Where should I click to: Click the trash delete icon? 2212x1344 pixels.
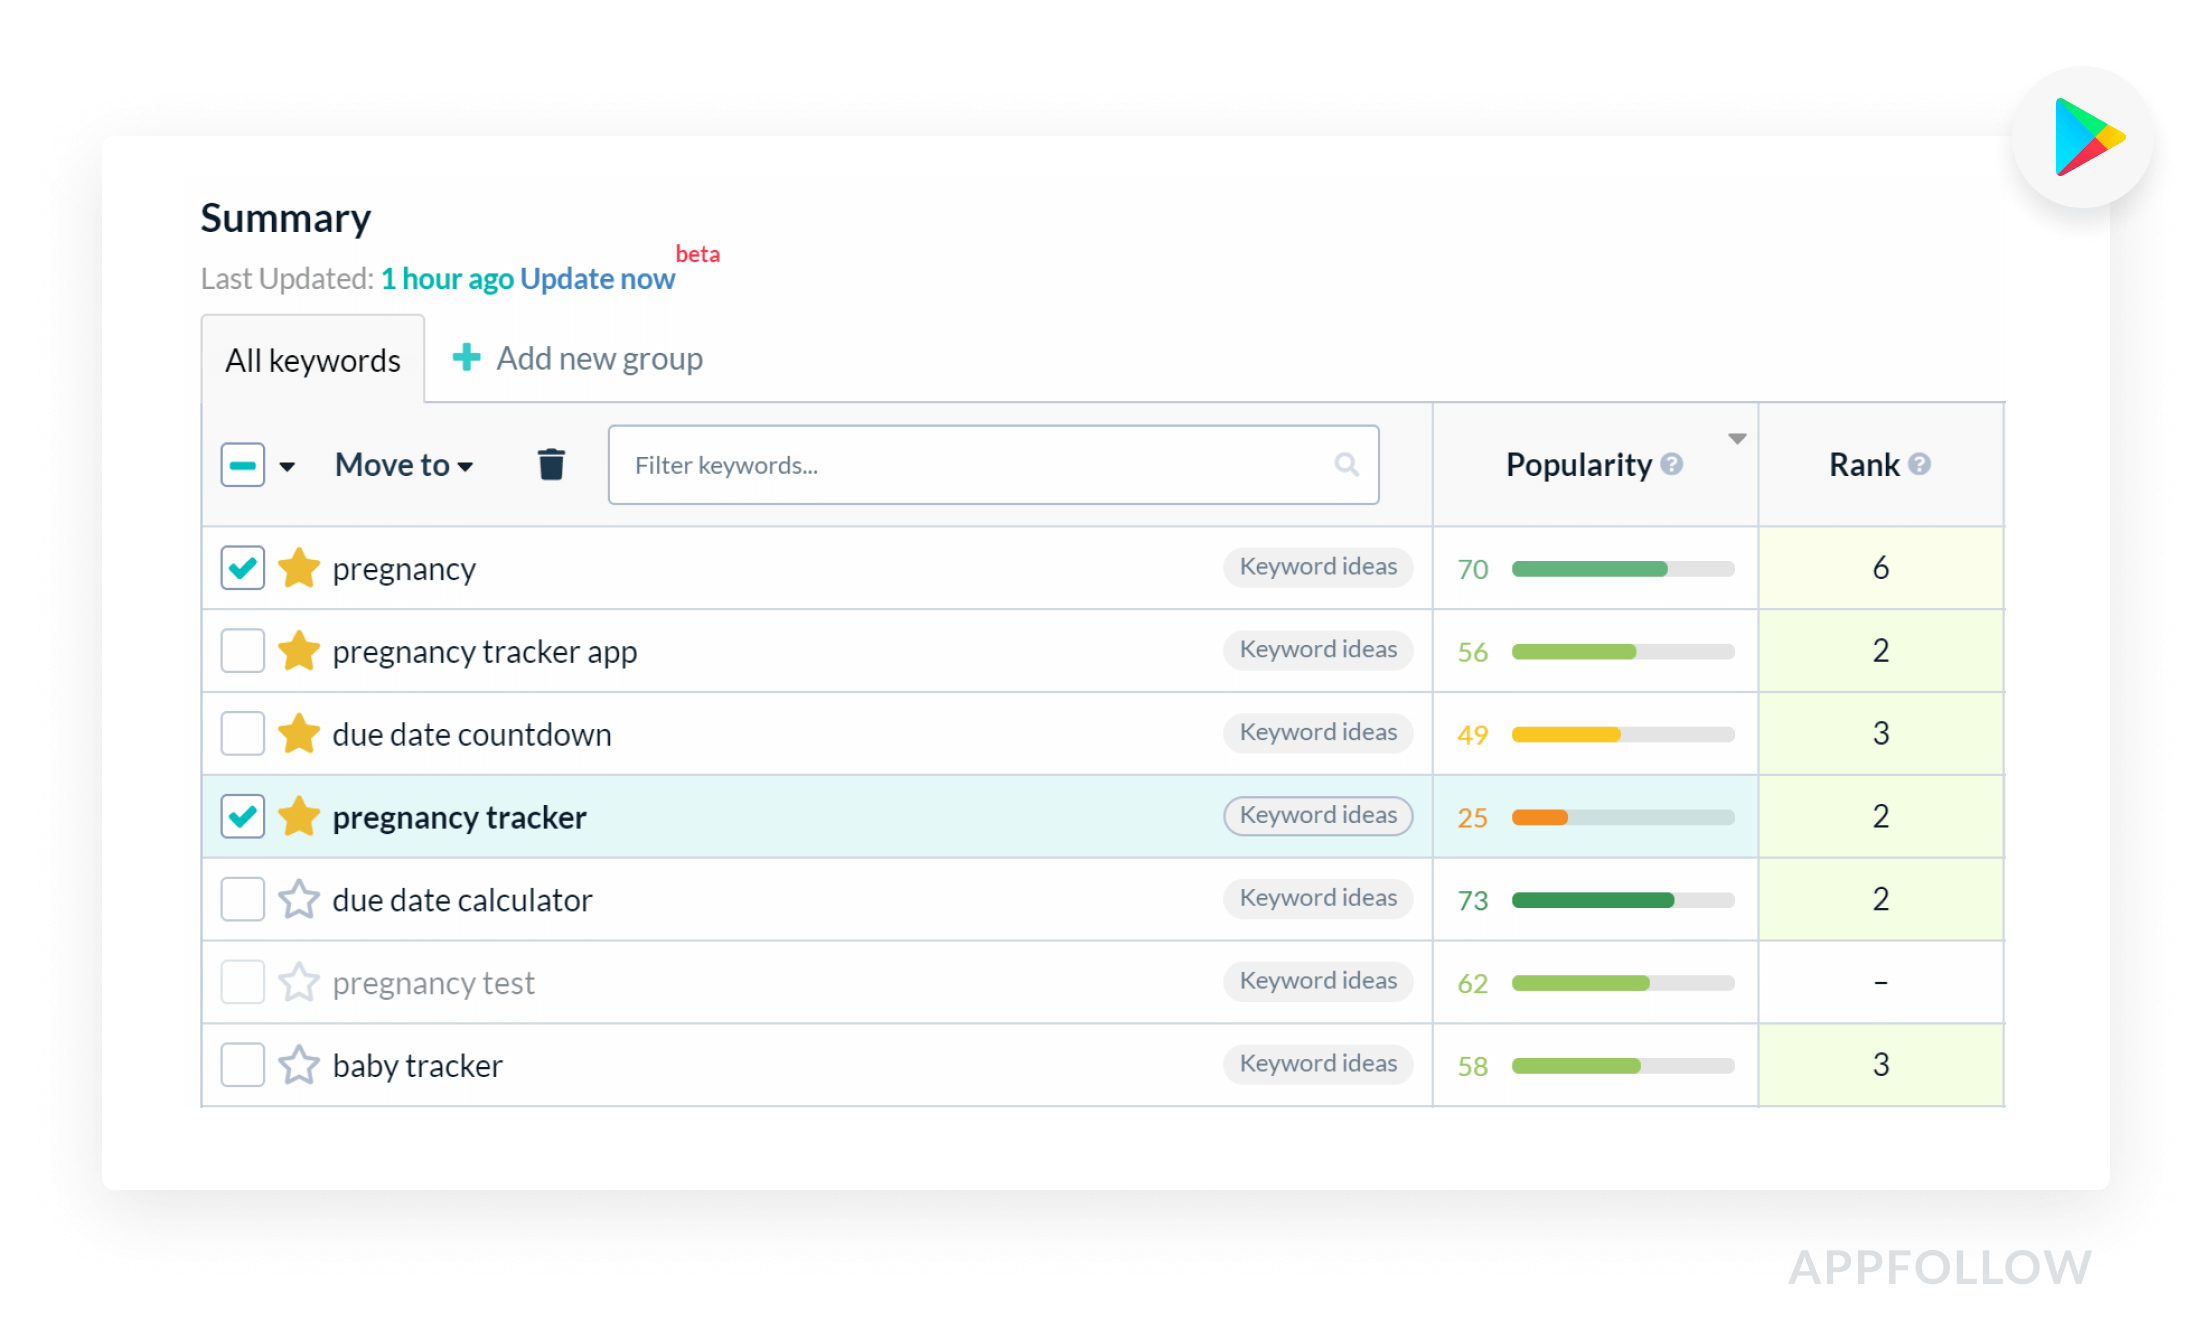551,464
